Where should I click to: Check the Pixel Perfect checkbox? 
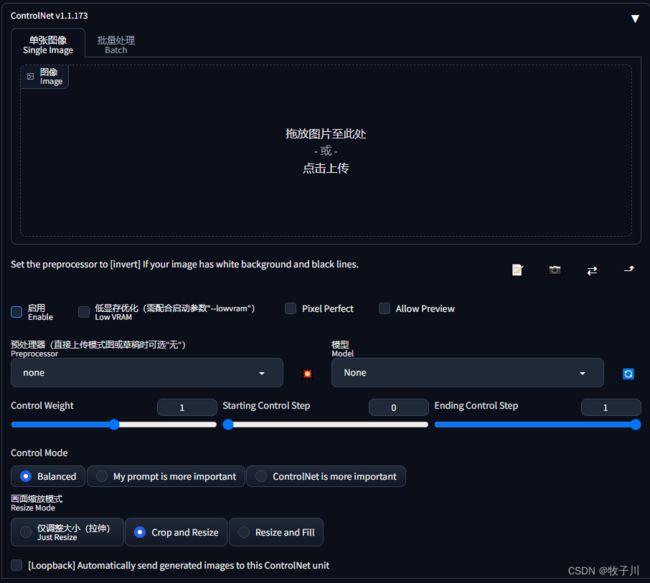291,309
